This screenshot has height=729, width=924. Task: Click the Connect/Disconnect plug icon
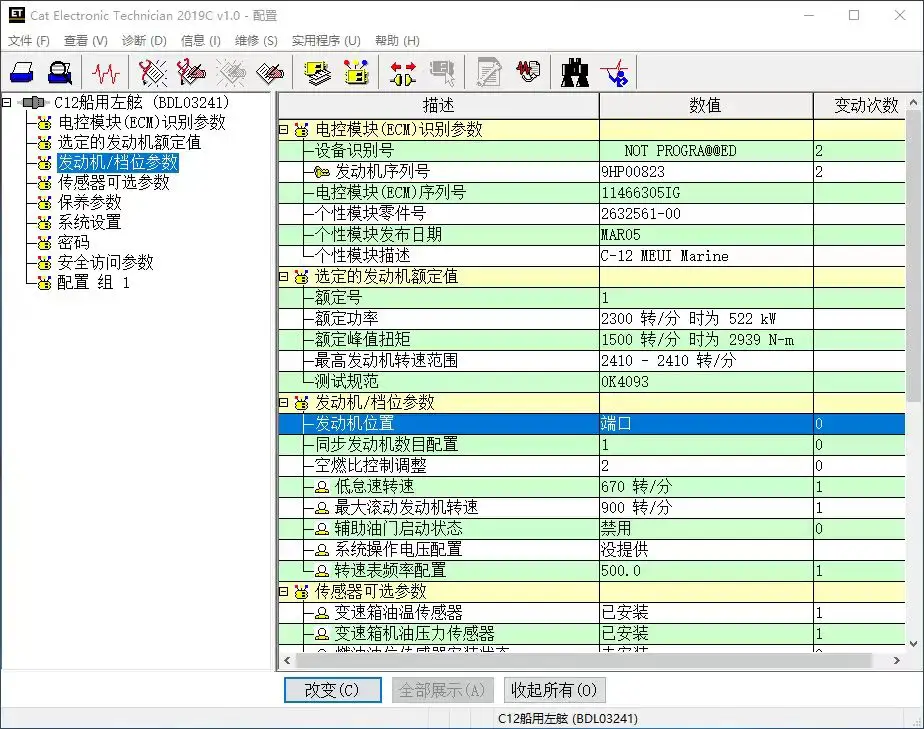tap(403, 73)
